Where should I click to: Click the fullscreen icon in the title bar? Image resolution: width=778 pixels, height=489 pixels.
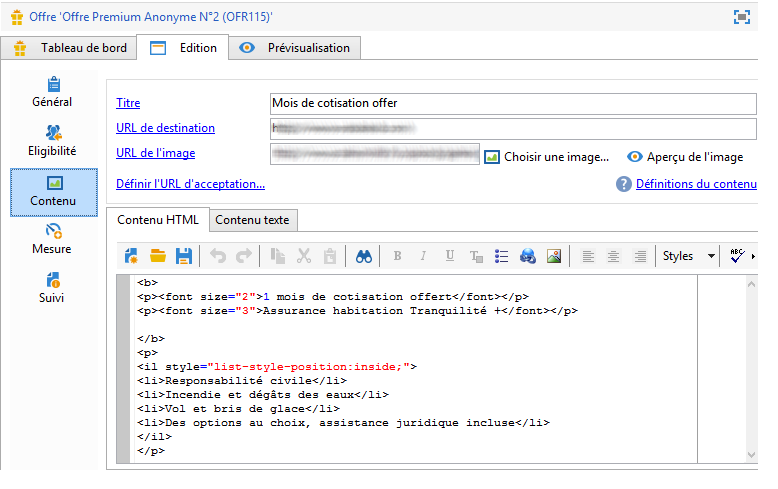click(x=742, y=17)
